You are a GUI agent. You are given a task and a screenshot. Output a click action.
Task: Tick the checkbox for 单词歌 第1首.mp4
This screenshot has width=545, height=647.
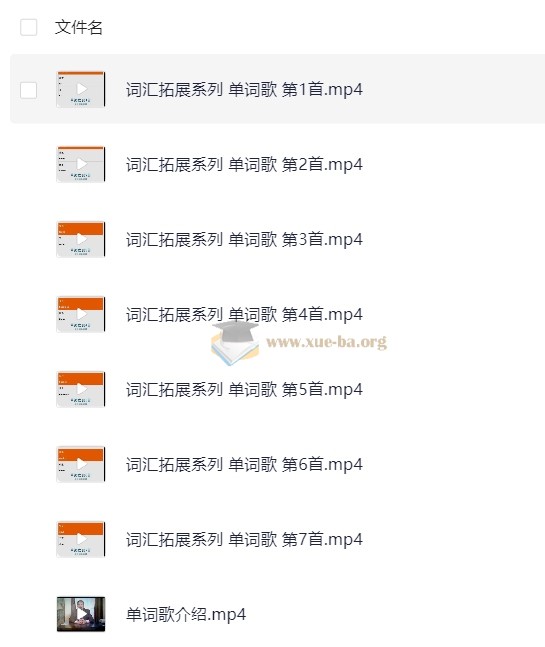(28, 90)
